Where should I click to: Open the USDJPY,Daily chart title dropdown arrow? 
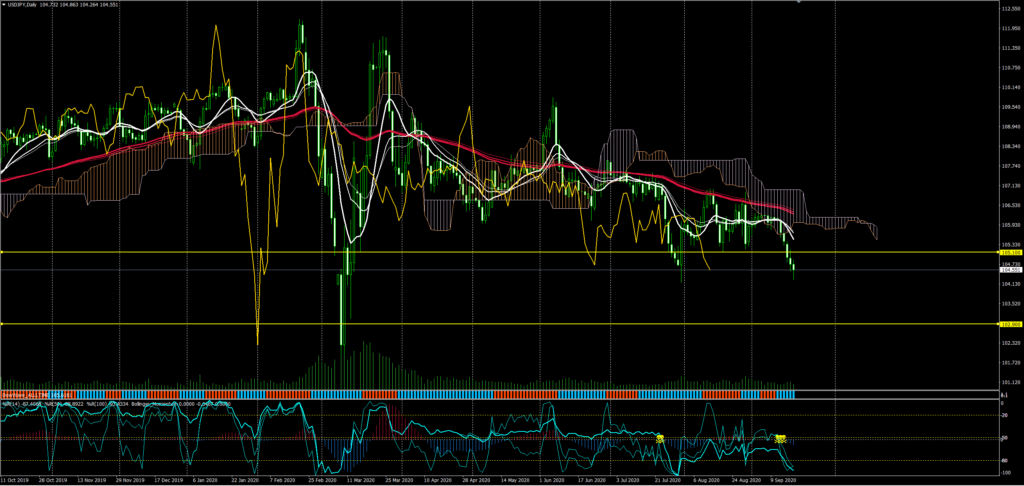pos(5,6)
